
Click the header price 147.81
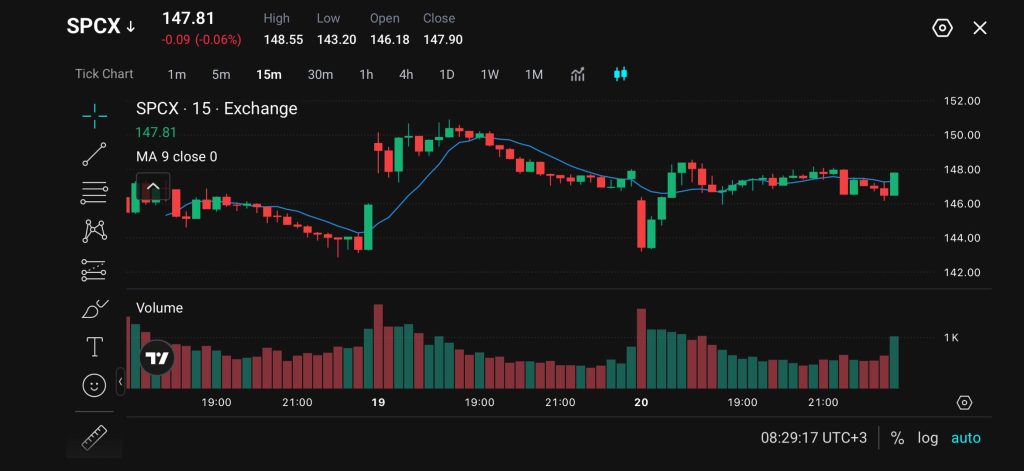coord(188,18)
